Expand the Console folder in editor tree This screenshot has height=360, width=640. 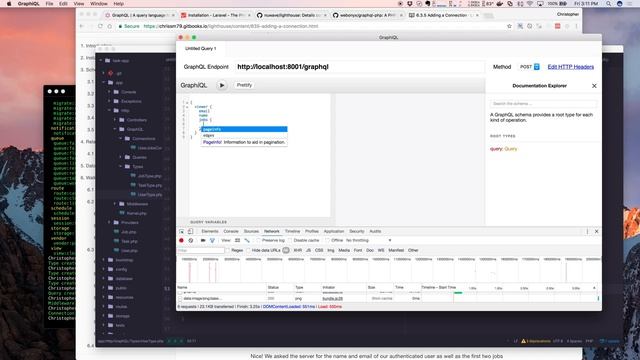coord(109,92)
